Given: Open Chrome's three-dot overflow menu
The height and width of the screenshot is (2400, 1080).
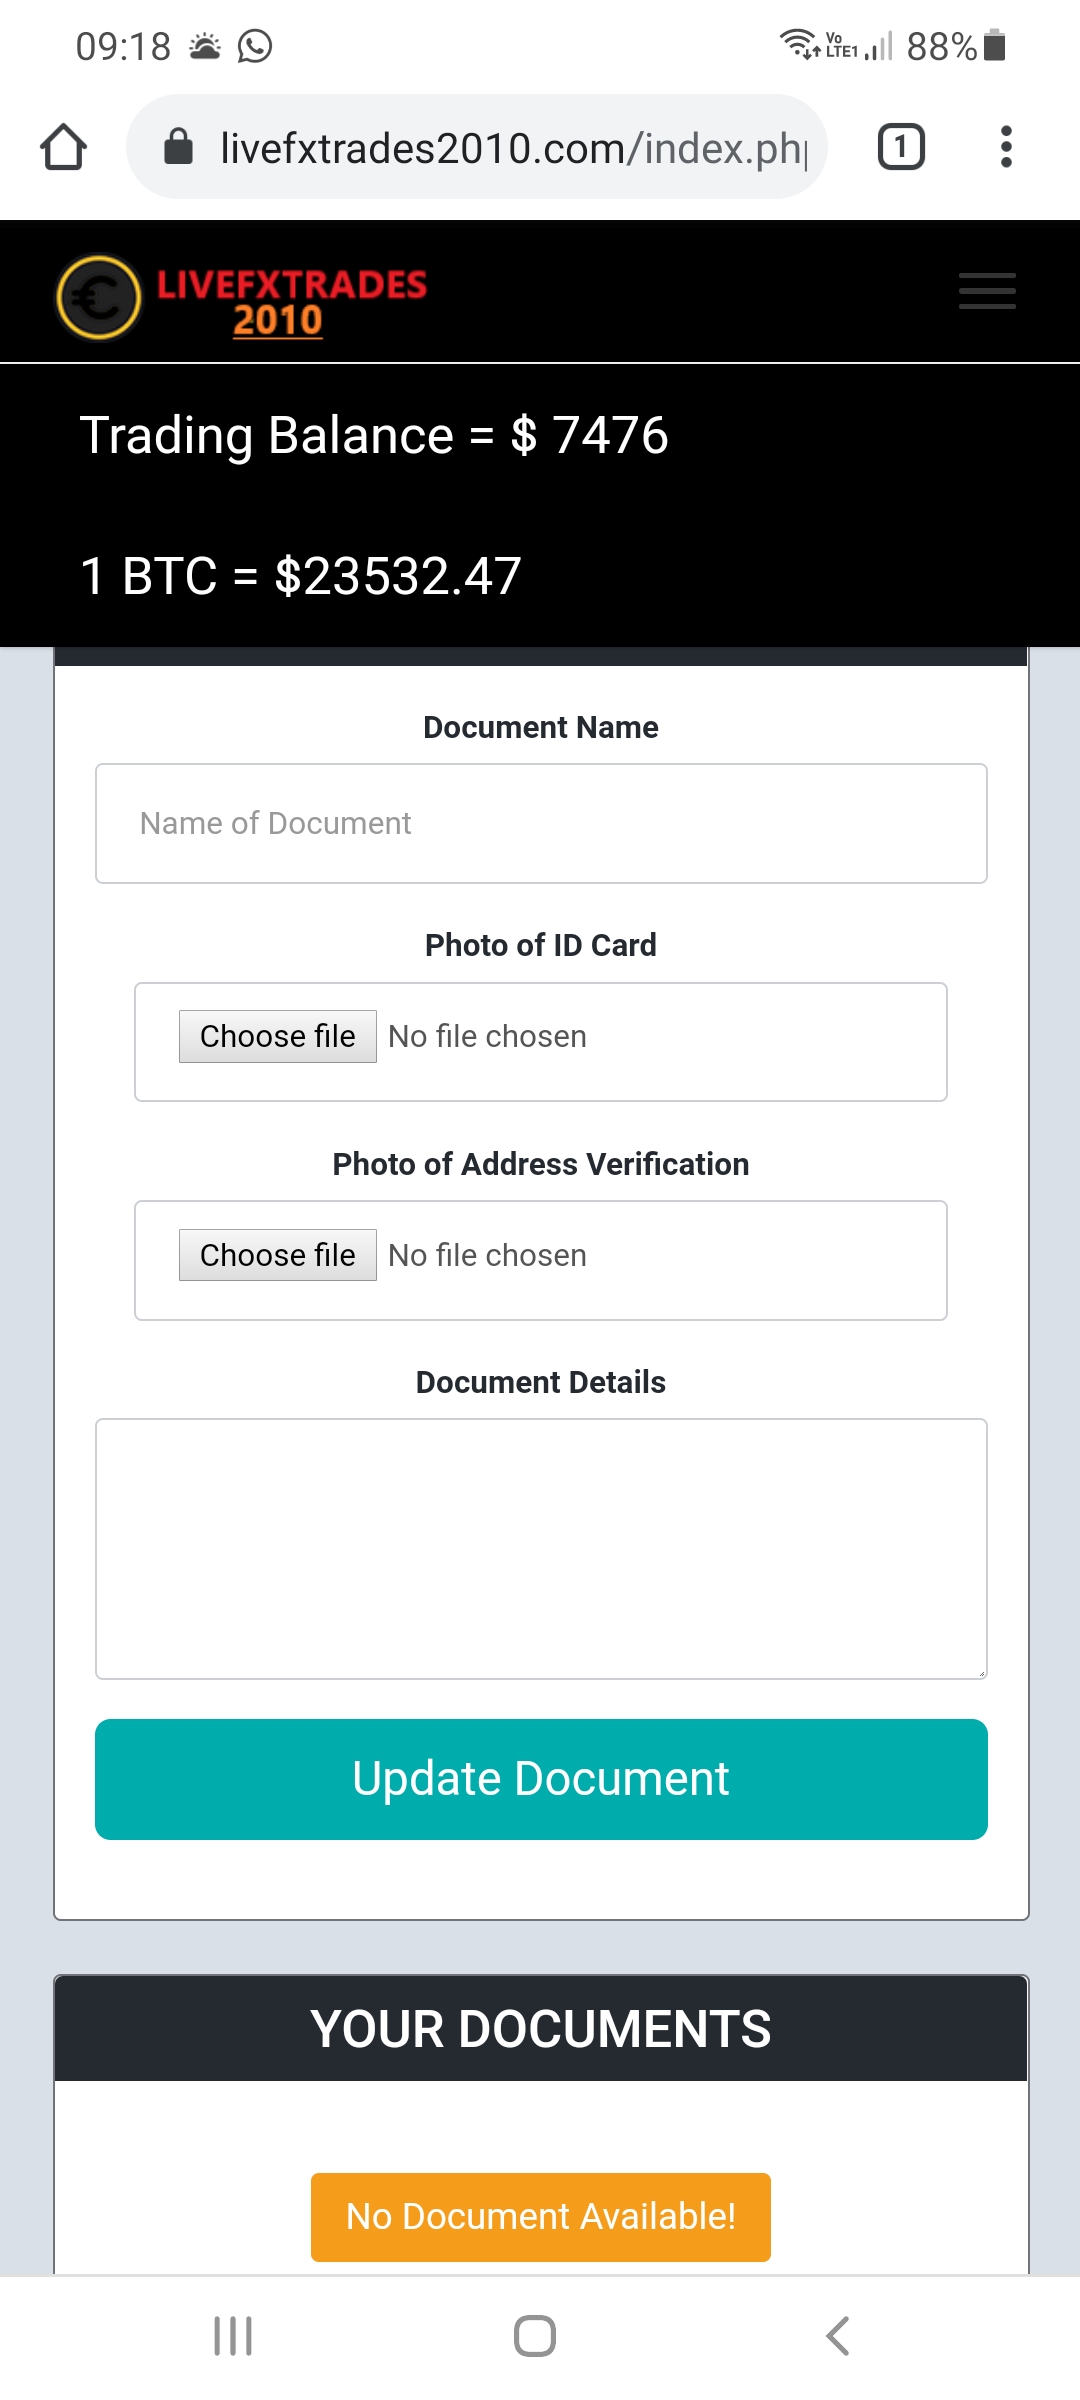Looking at the screenshot, I should [1006, 147].
